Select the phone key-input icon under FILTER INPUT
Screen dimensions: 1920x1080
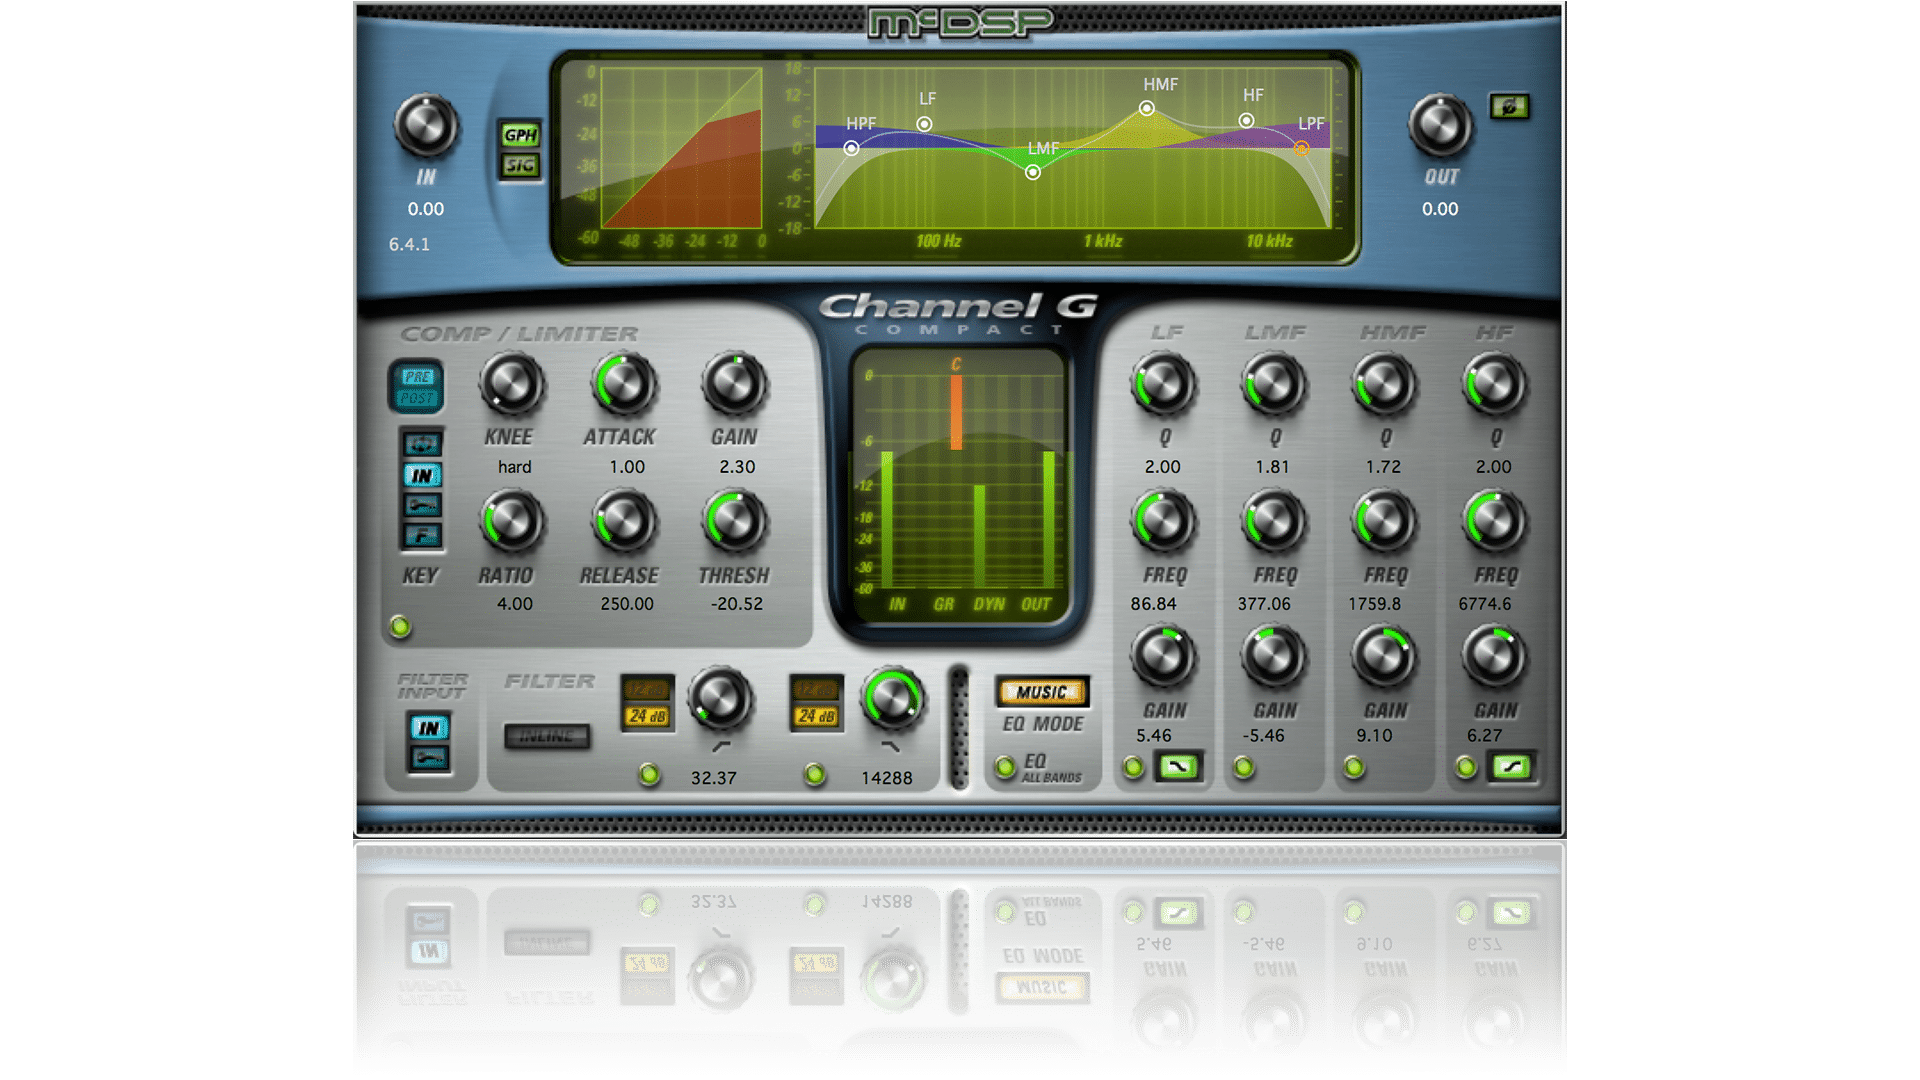[429, 757]
